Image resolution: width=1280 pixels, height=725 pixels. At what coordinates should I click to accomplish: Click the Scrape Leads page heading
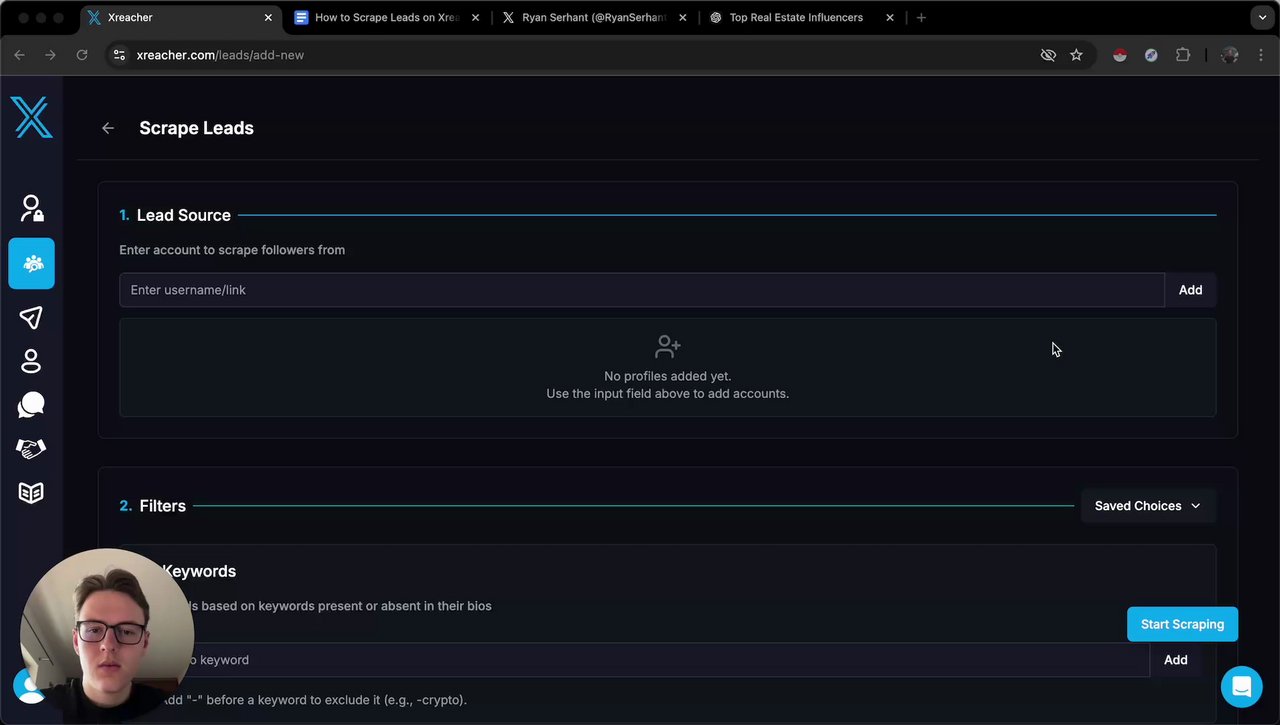pos(196,128)
